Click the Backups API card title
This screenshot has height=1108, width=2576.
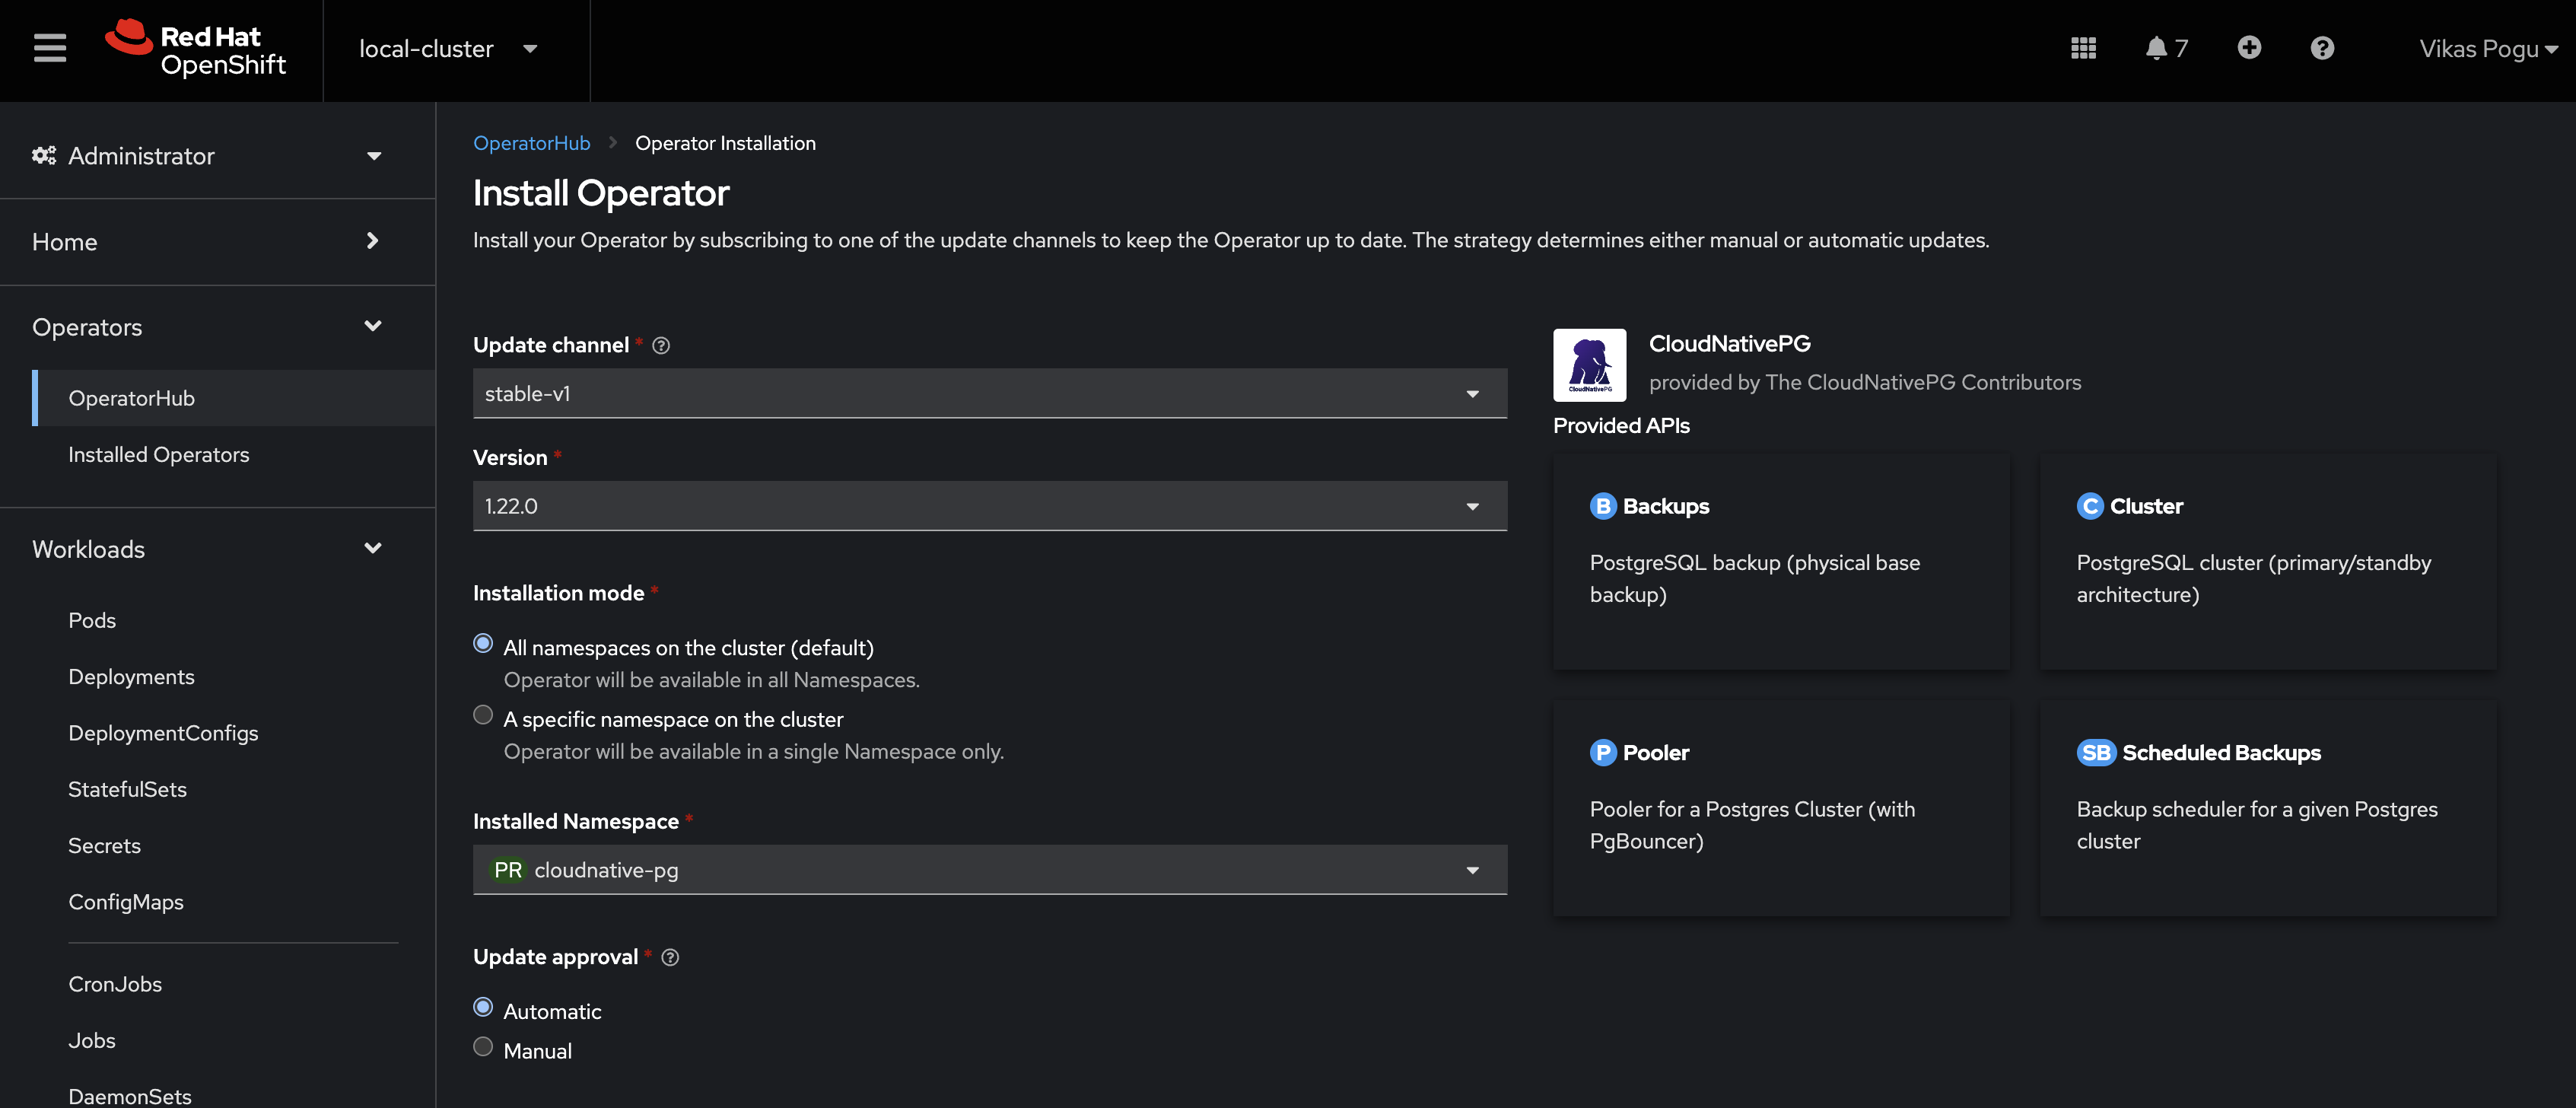pos(1666,506)
